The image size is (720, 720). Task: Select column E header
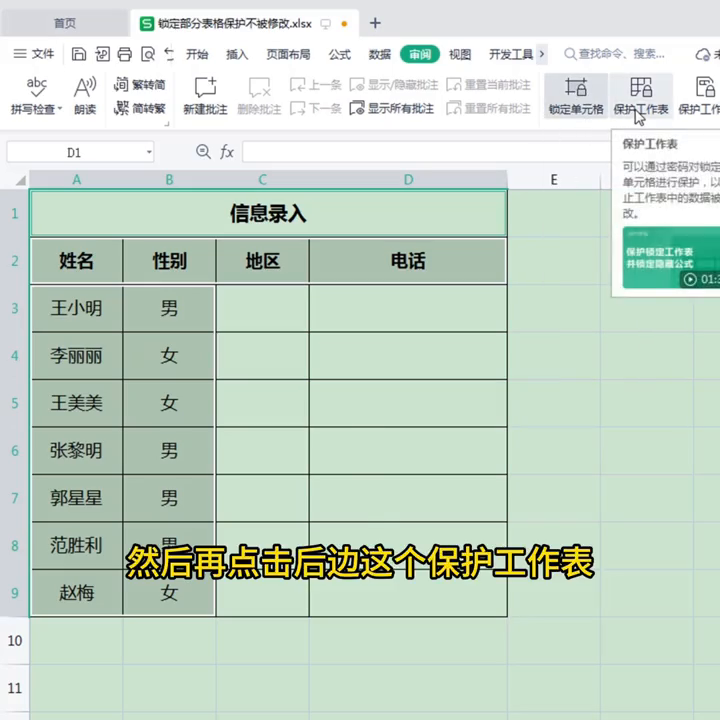coord(554,180)
